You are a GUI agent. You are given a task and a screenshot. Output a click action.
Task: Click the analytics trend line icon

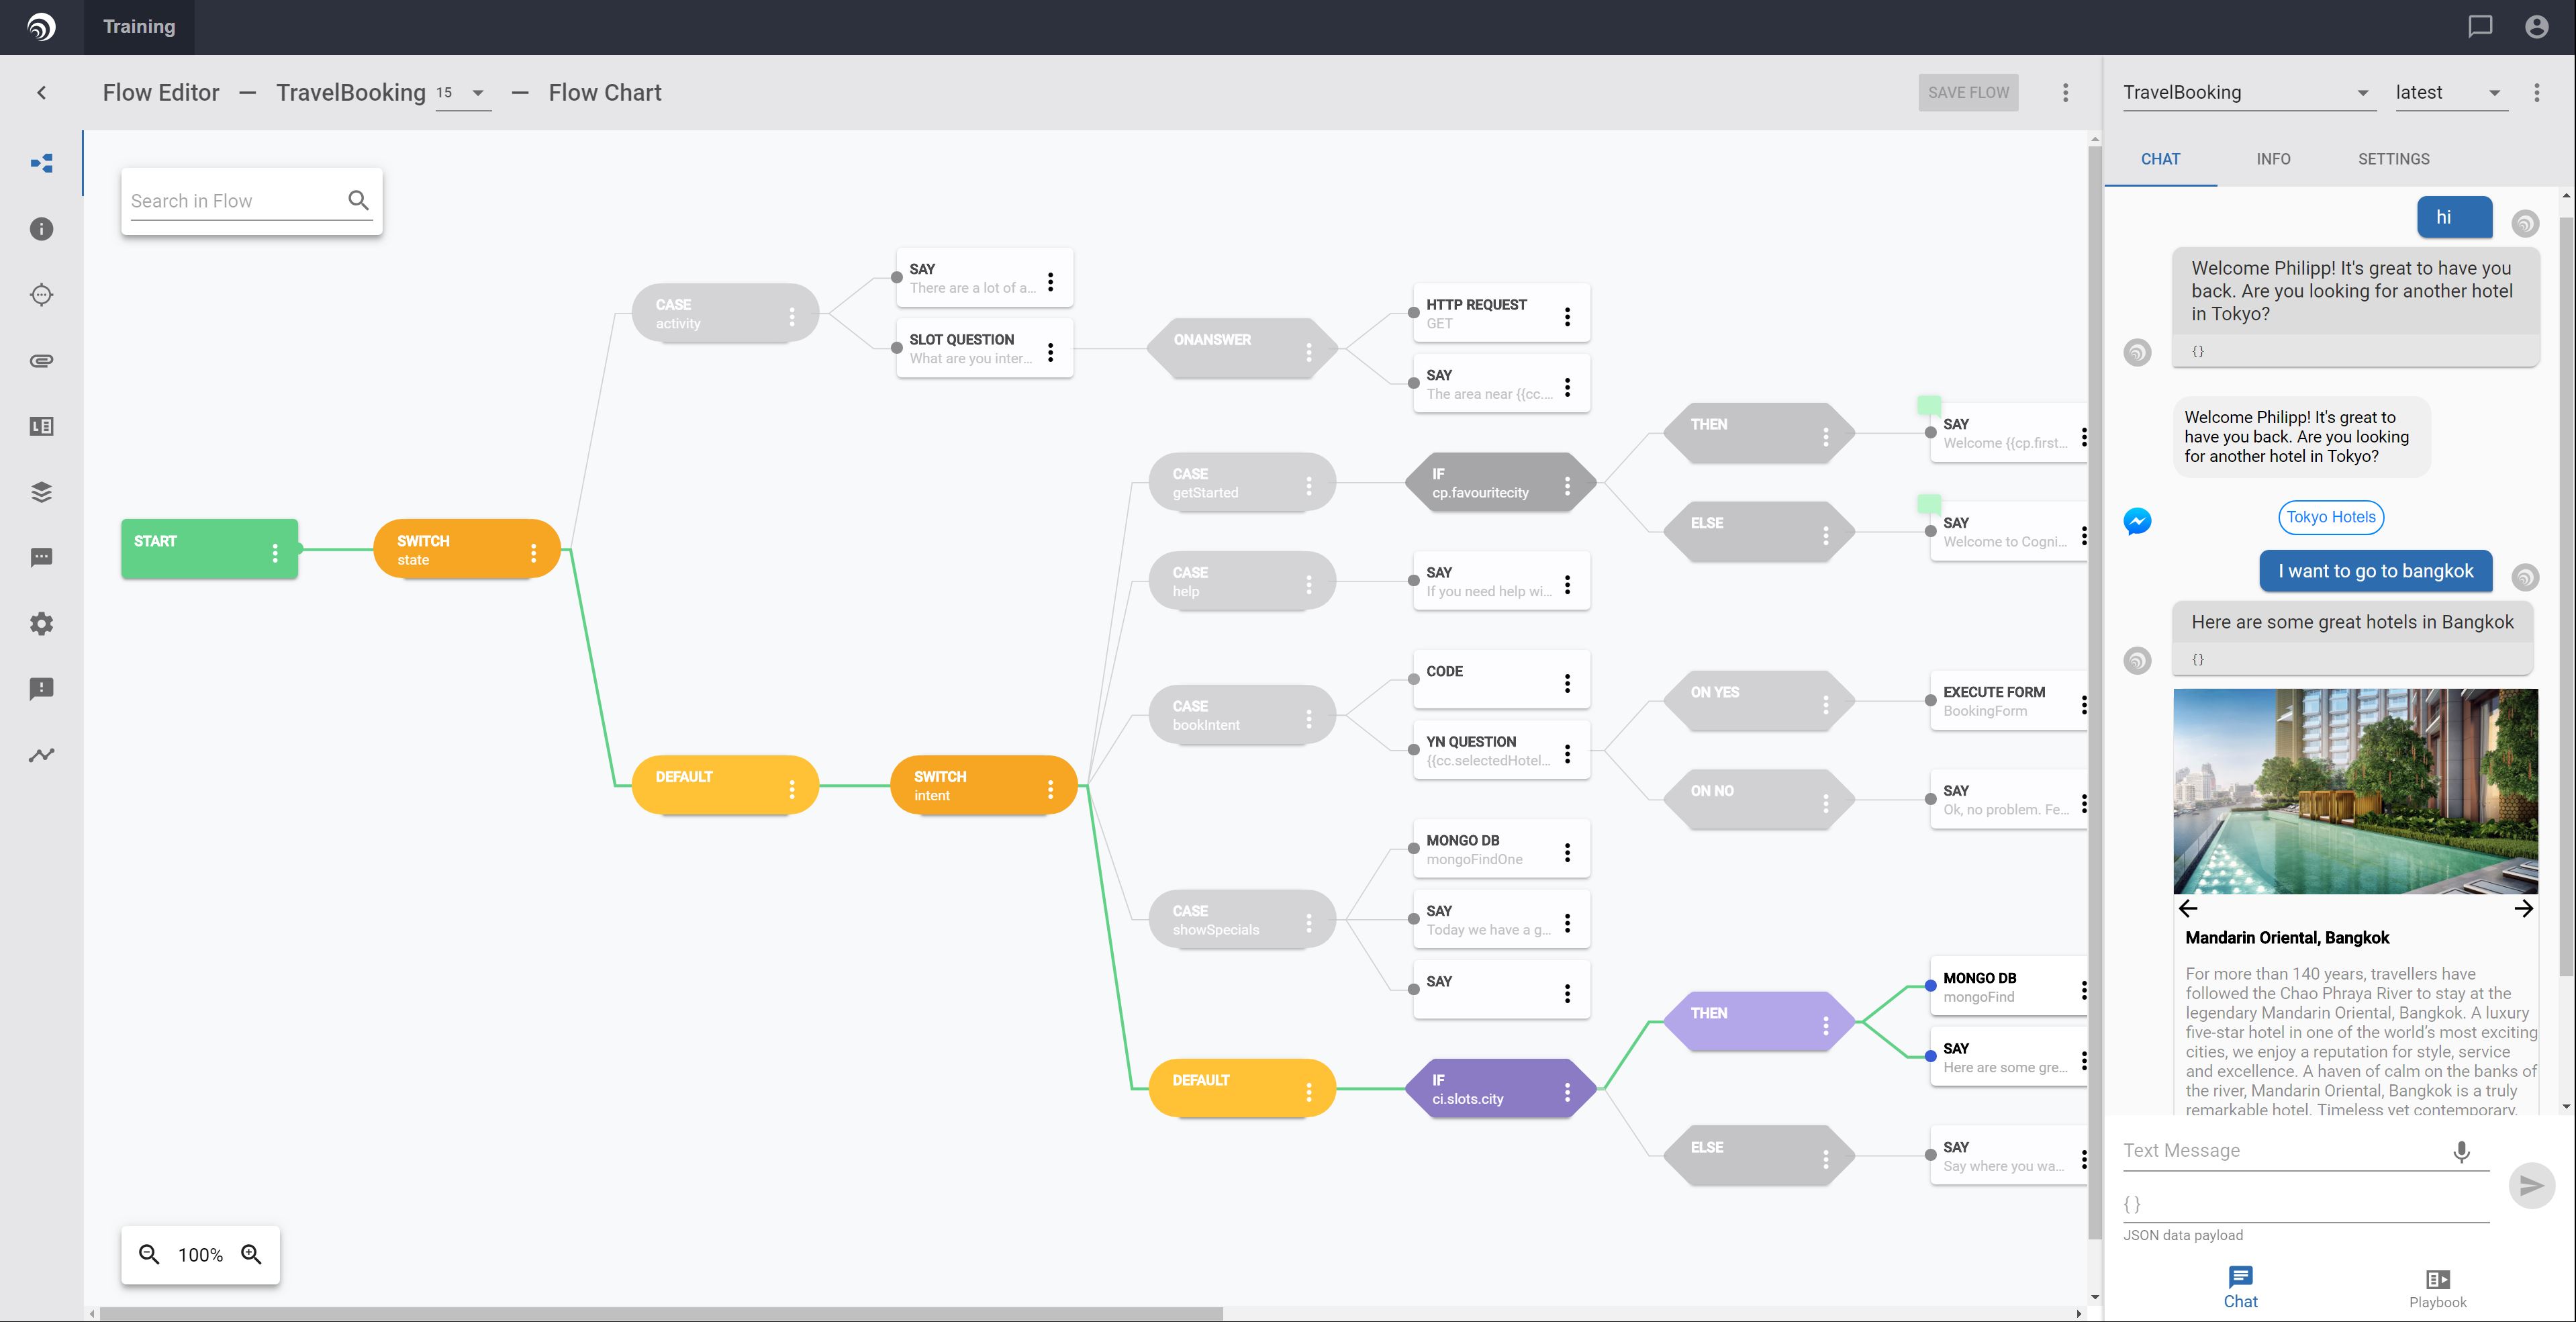point(41,755)
